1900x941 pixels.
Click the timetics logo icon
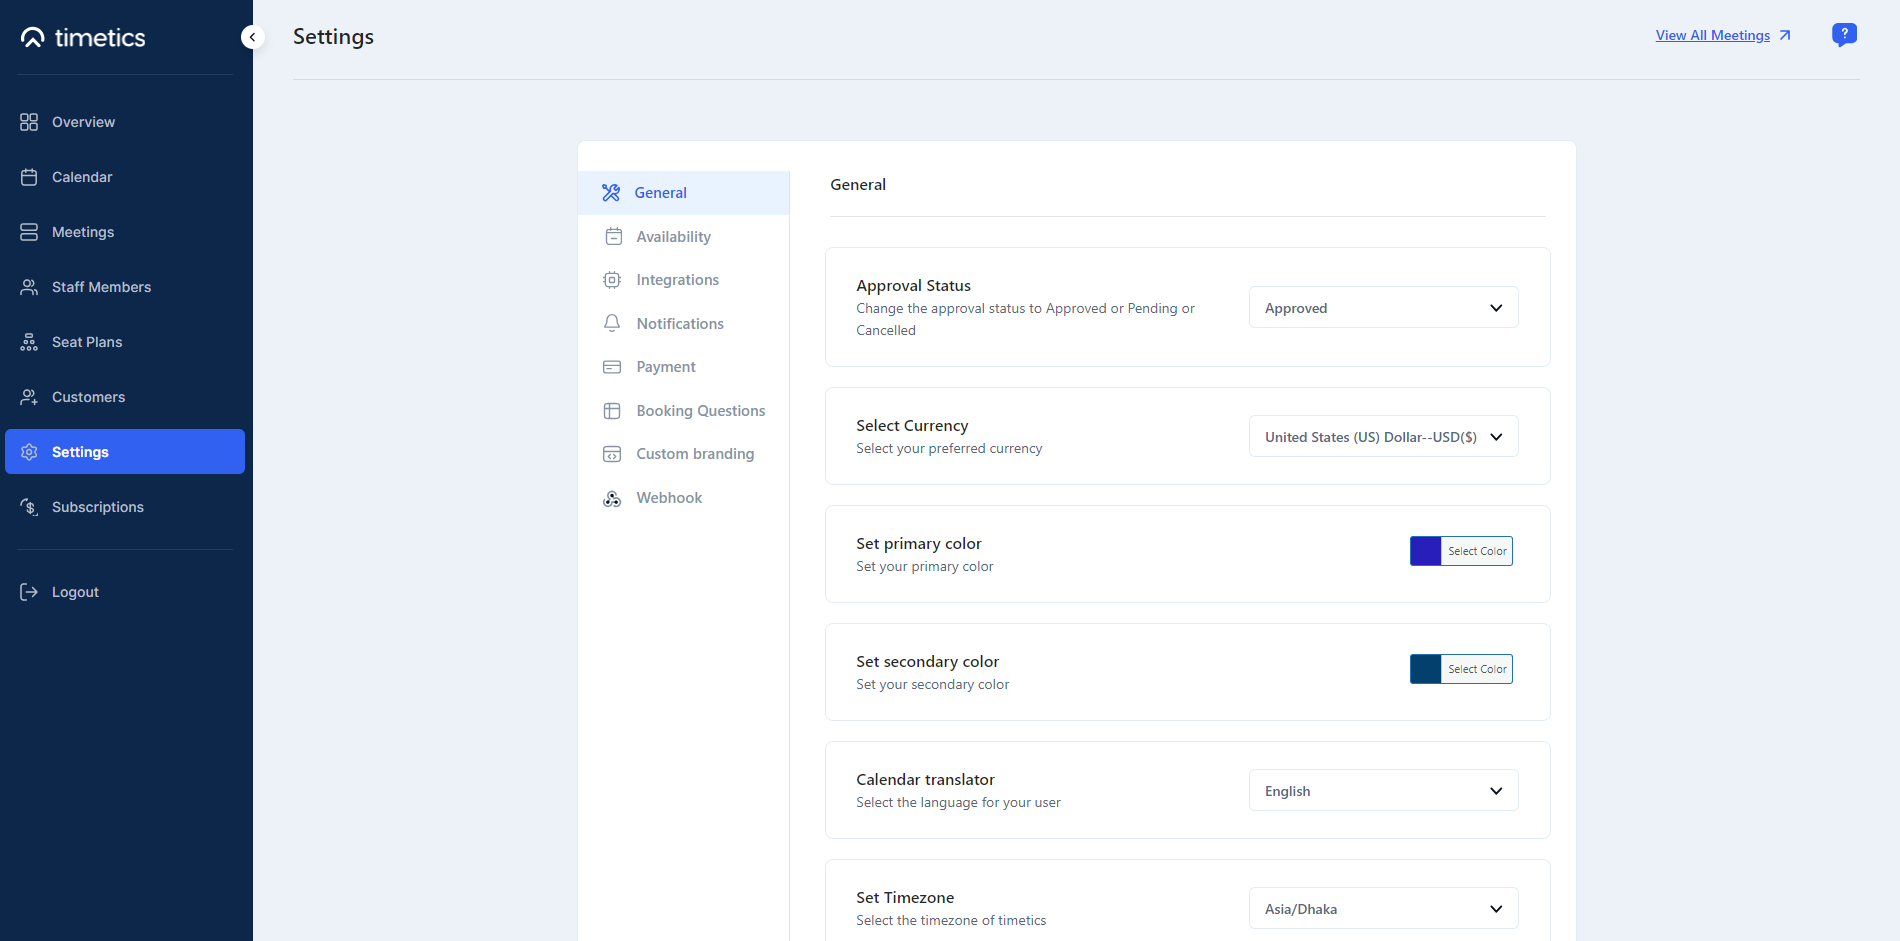coord(33,38)
